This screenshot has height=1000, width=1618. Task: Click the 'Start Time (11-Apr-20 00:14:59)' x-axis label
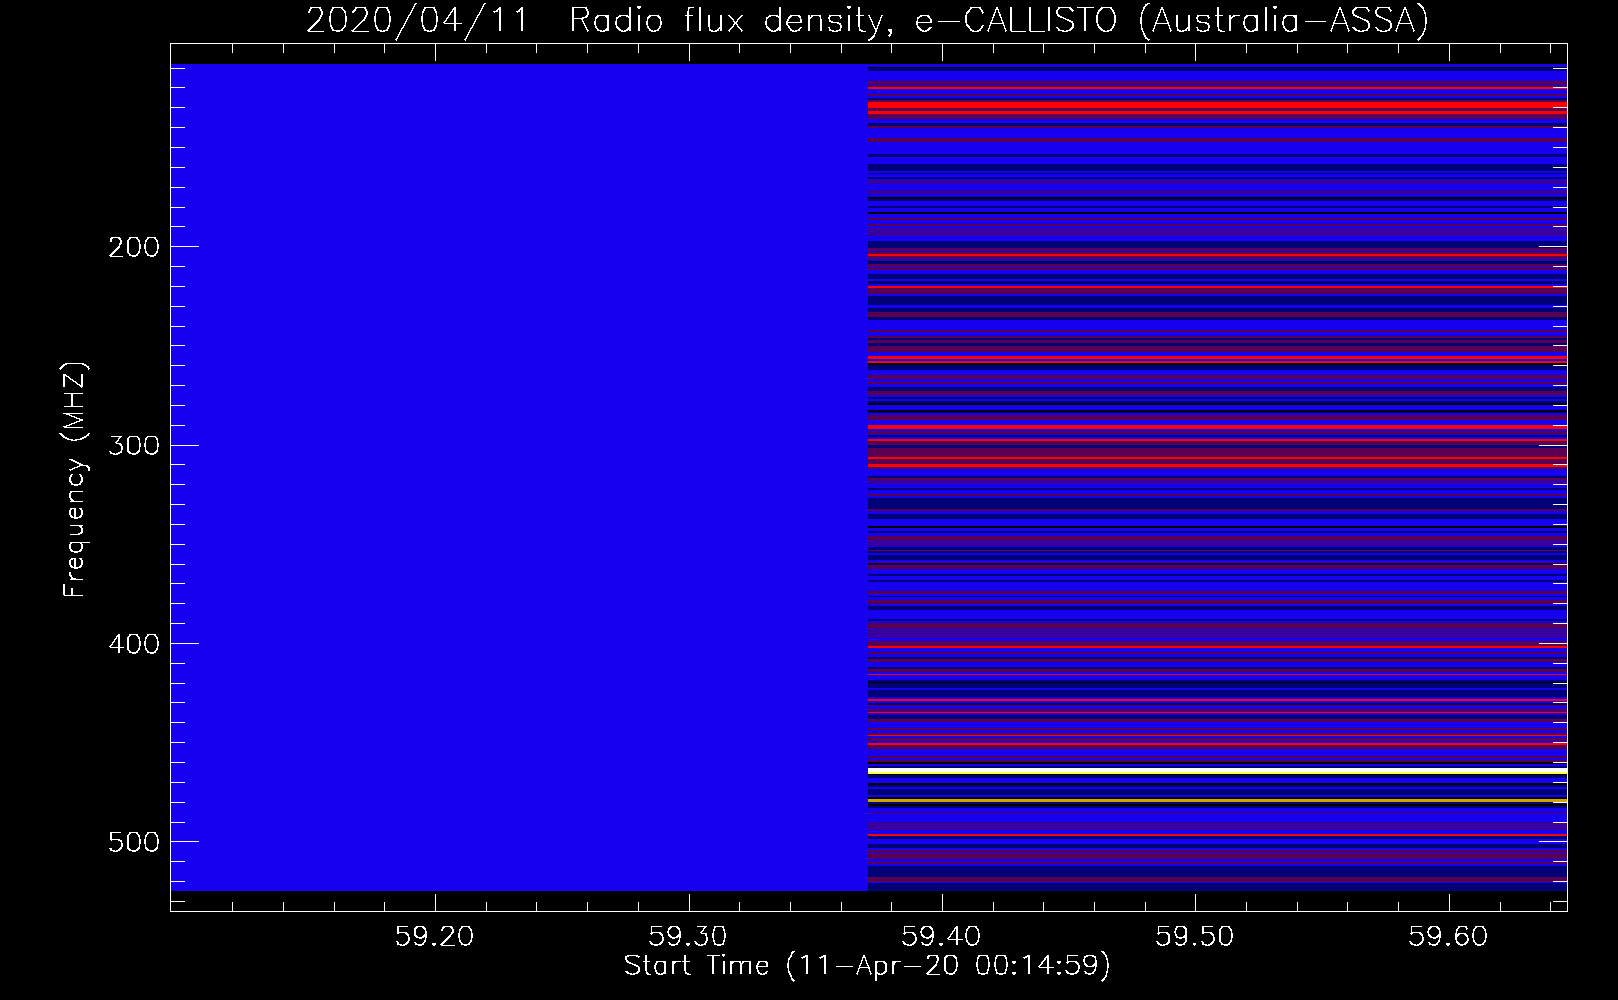tap(867, 966)
